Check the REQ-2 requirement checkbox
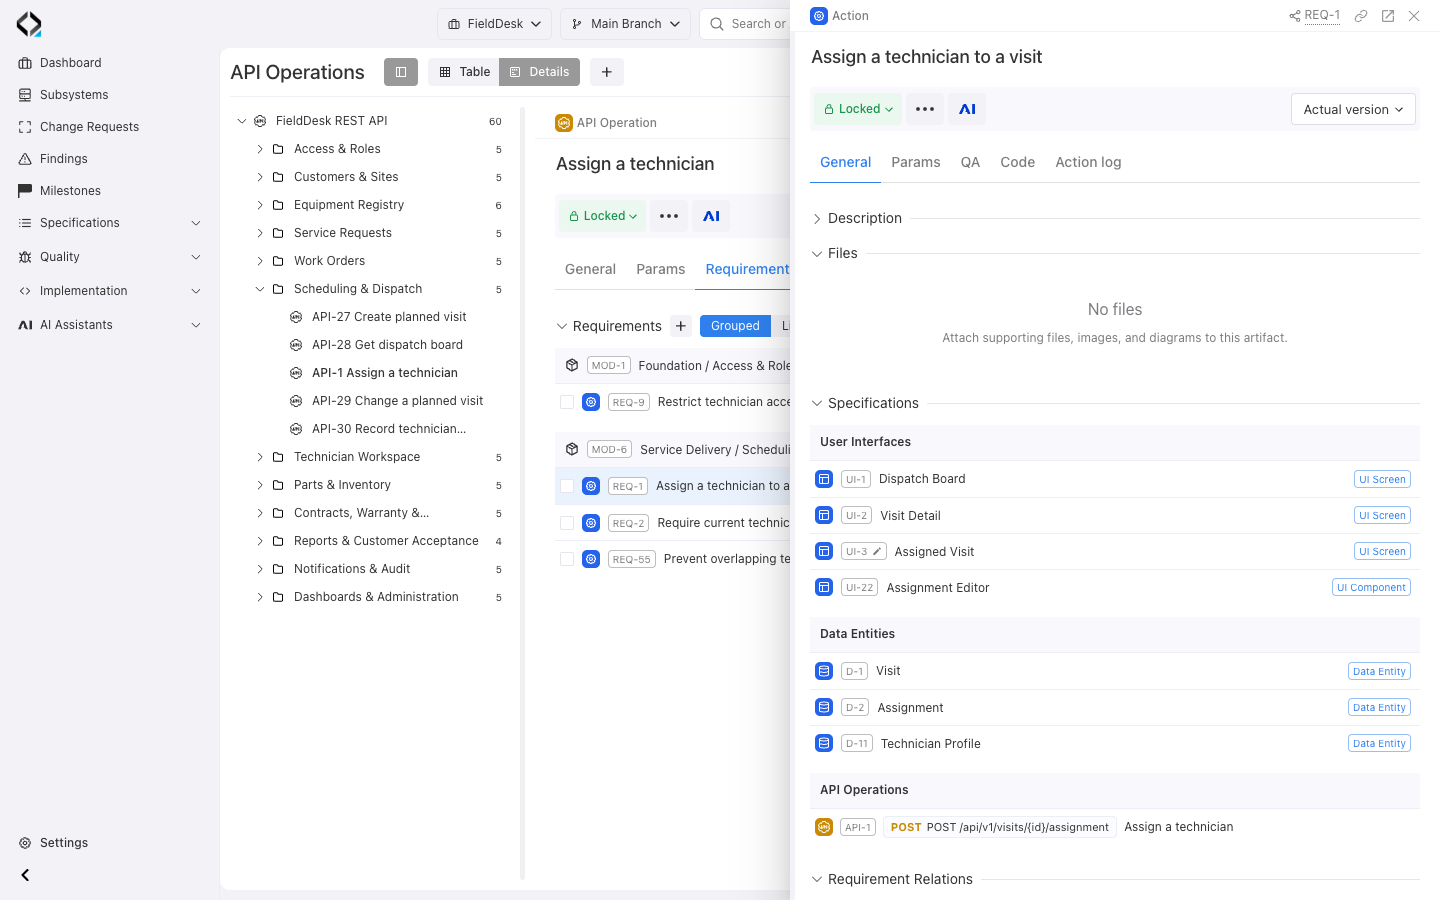The width and height of the screenshot is (1440, 900). (x=567, y=523)
